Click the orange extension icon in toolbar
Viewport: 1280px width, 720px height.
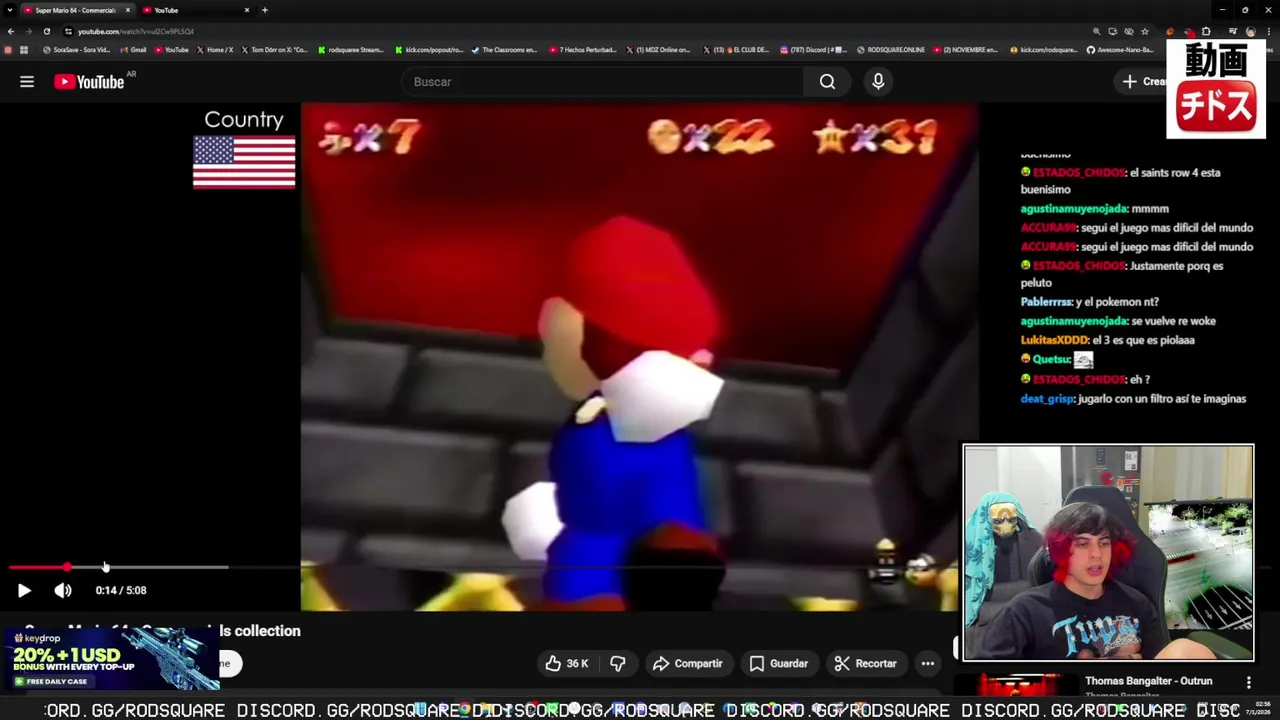tap(1170, 31)
